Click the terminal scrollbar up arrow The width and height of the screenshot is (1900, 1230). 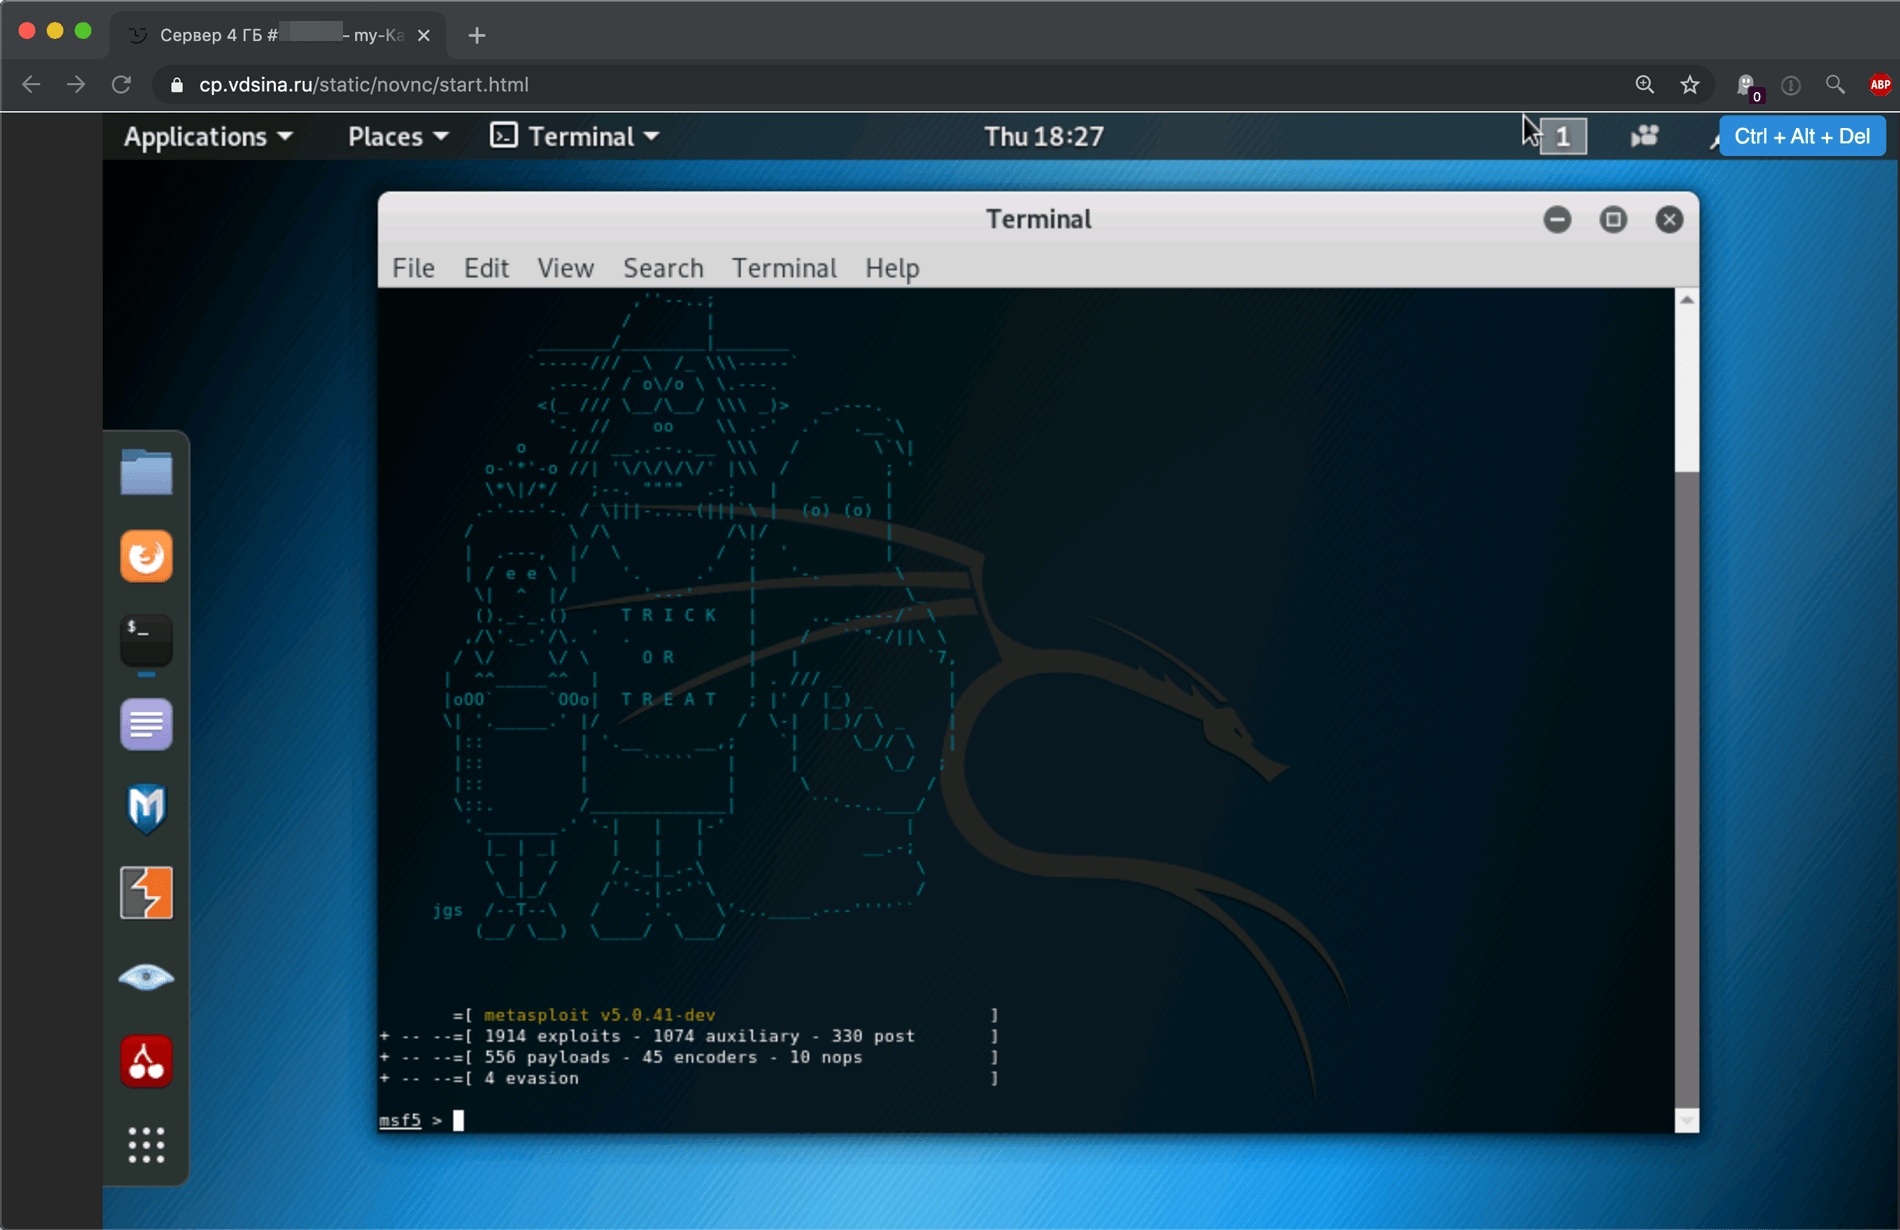[1687, 300]
